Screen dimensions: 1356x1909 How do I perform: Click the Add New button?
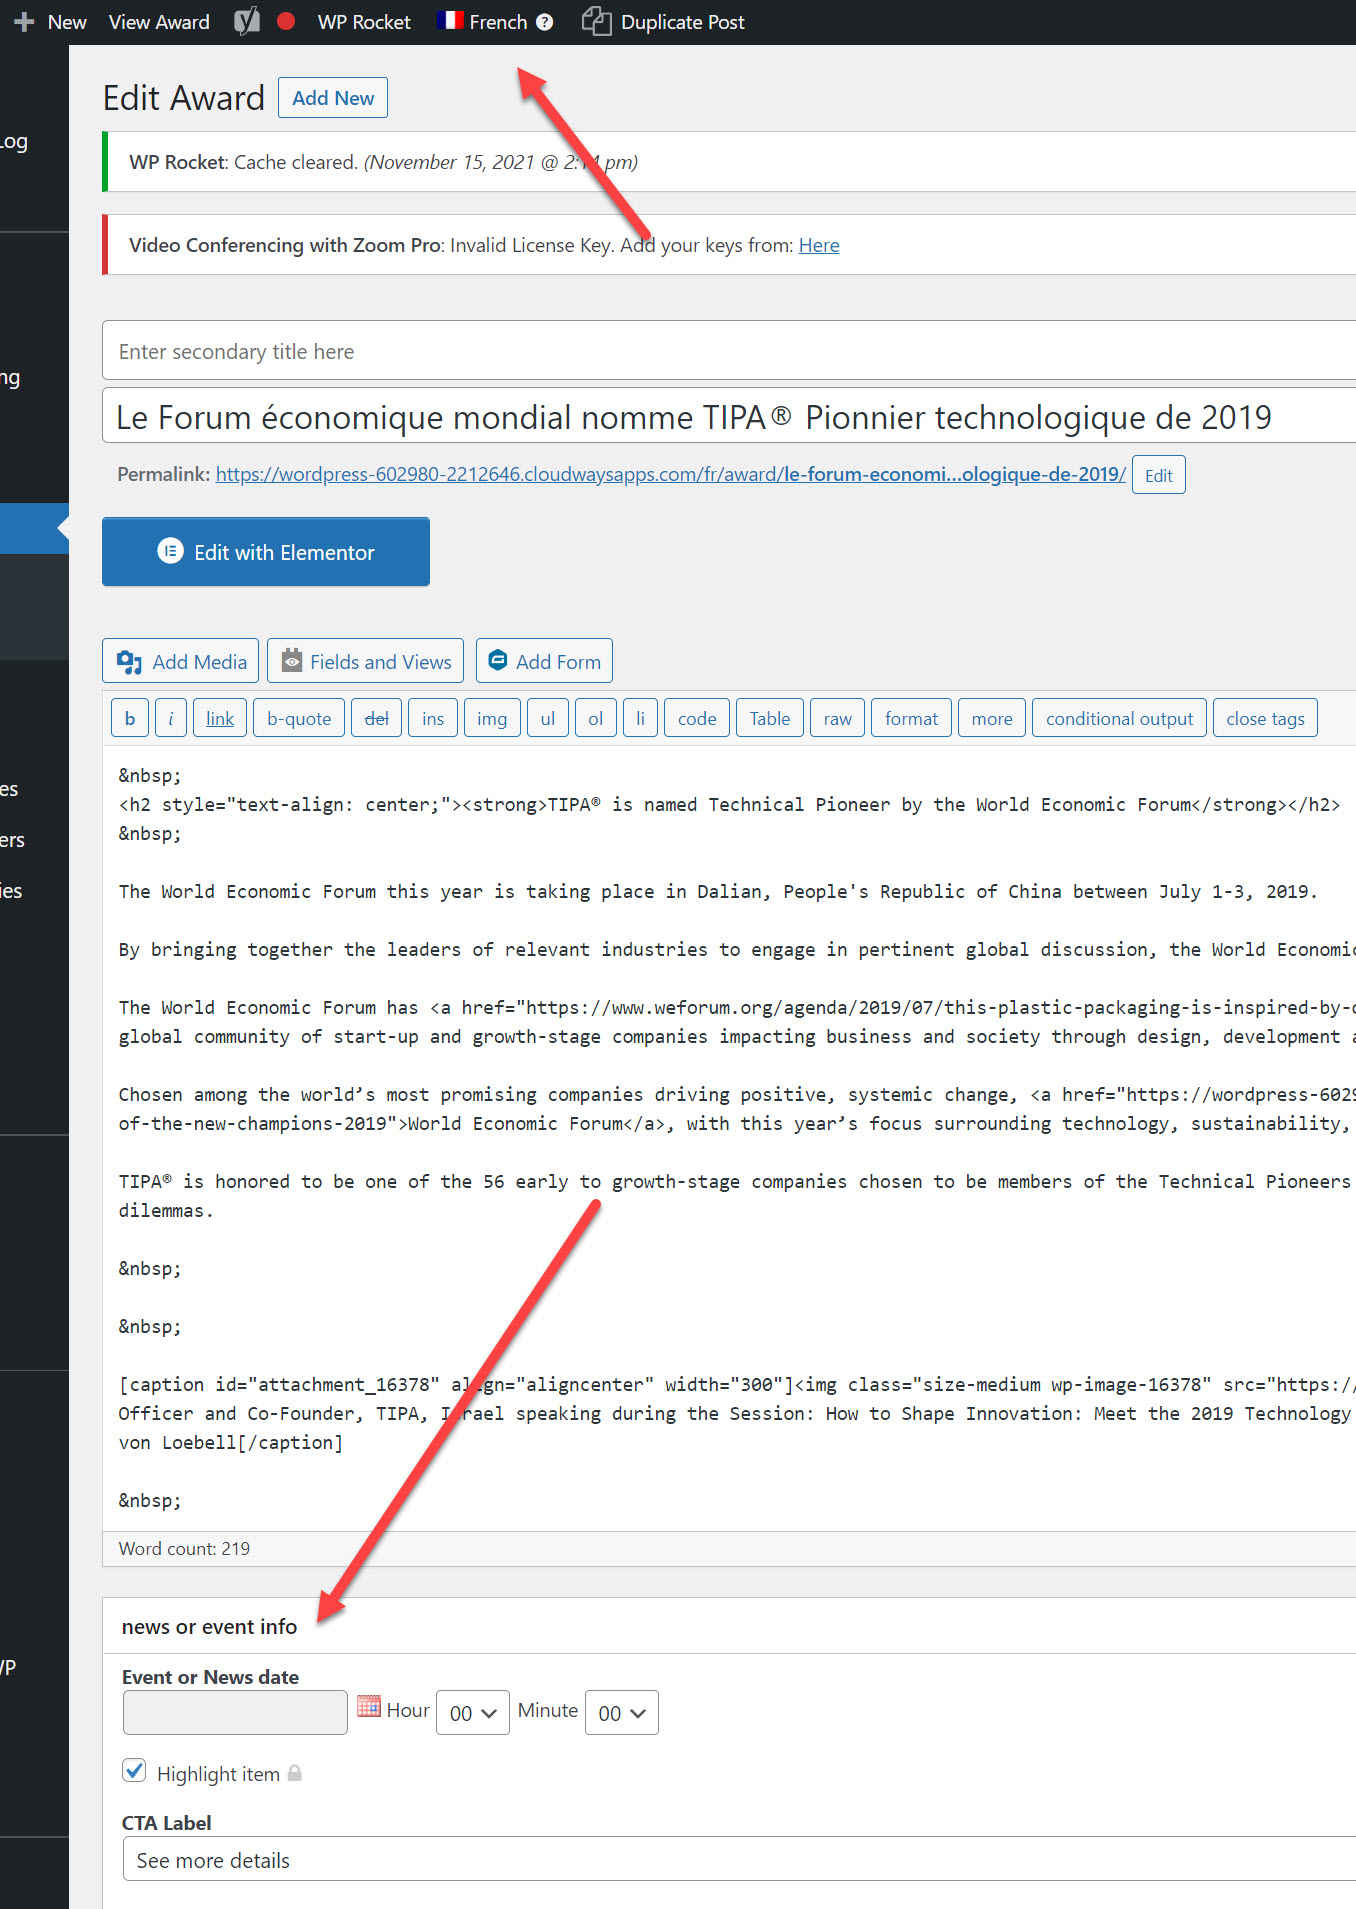click(x=333, y=98)
